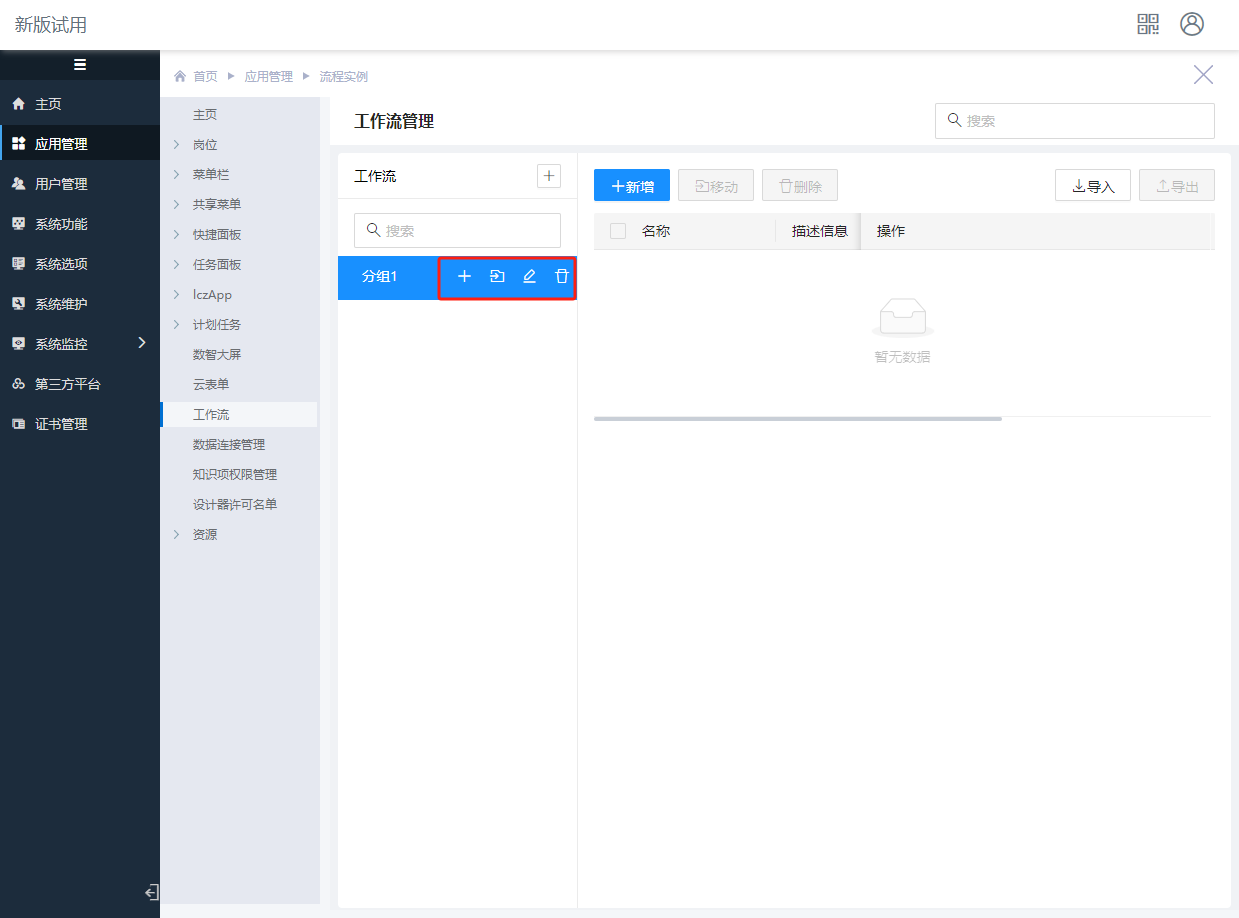Viewport: 1239px width, 918px height.
Task: Click the logout icon at sidebar bottom
Action: 151,892
